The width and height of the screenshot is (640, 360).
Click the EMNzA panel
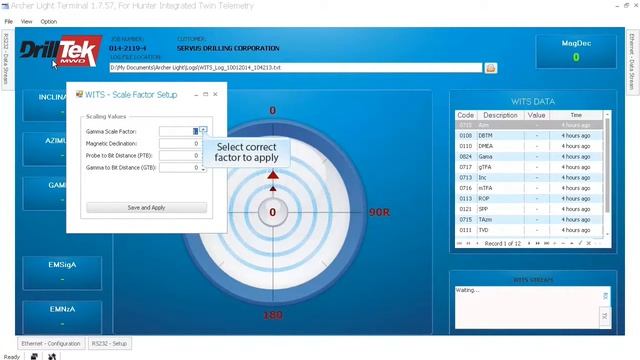[62, 317]
